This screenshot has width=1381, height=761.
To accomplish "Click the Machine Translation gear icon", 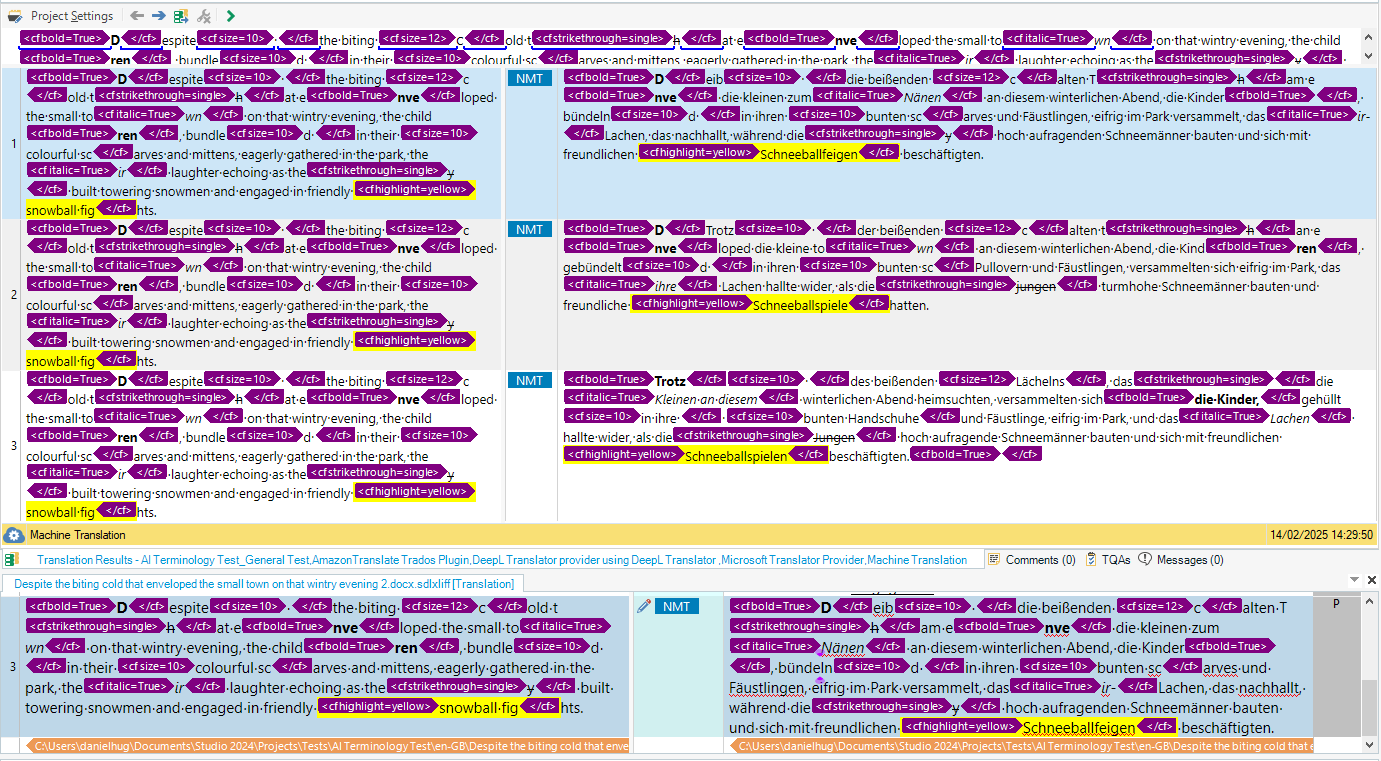I will 14,535.
